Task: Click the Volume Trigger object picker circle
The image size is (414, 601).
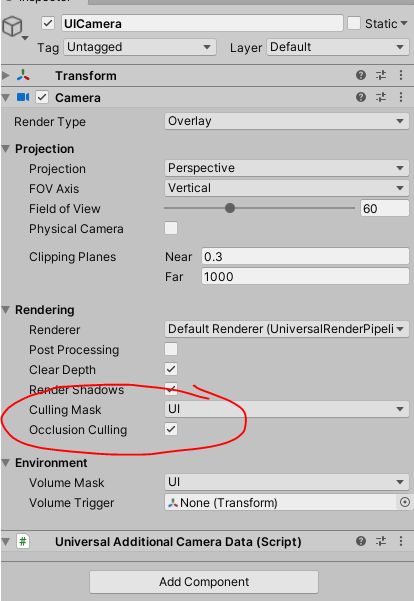Action: click(x=405, y=502)
